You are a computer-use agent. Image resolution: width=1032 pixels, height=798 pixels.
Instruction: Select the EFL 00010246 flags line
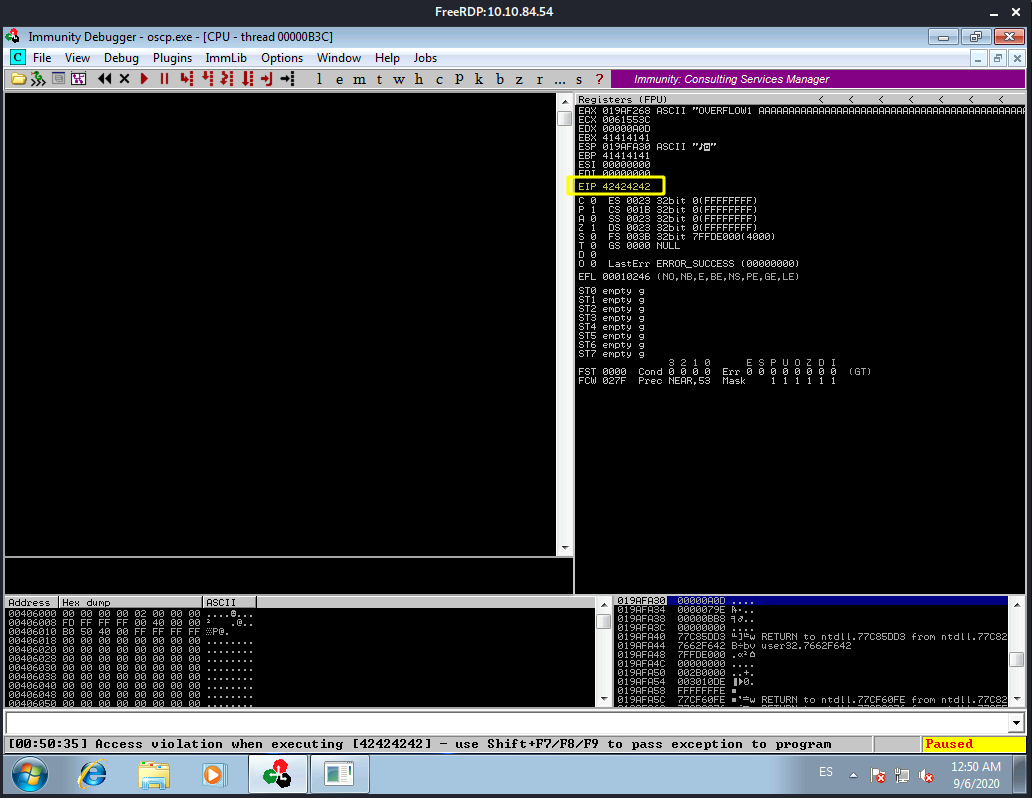click(688, 277)
